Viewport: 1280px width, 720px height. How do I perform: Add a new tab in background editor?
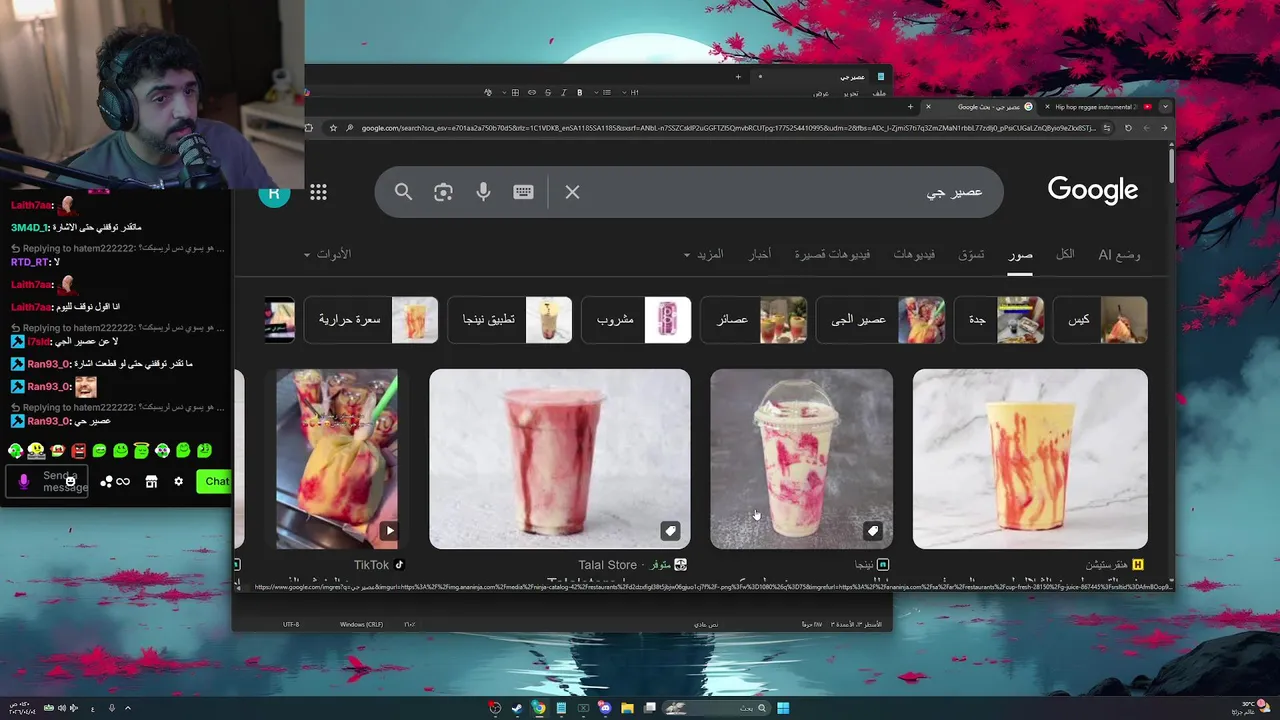[x=738, y=77]
